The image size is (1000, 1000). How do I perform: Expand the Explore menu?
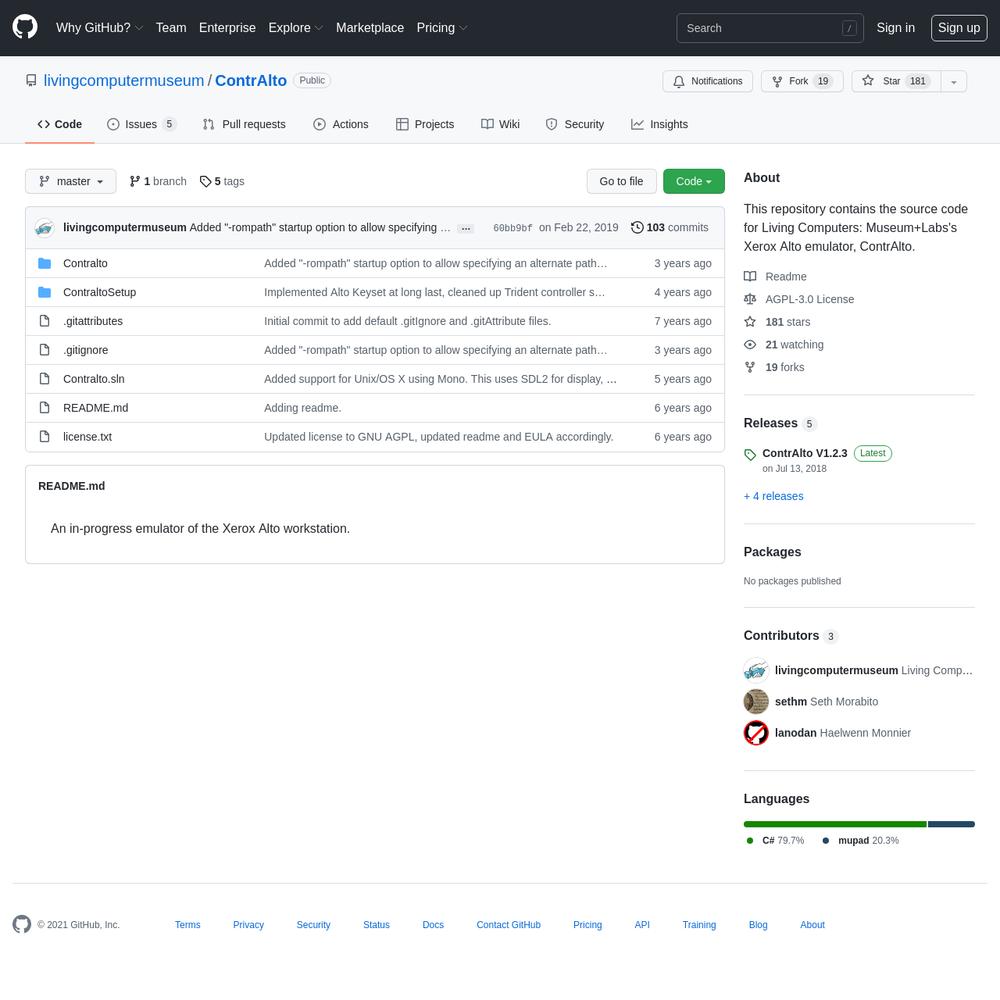point(296,27)
